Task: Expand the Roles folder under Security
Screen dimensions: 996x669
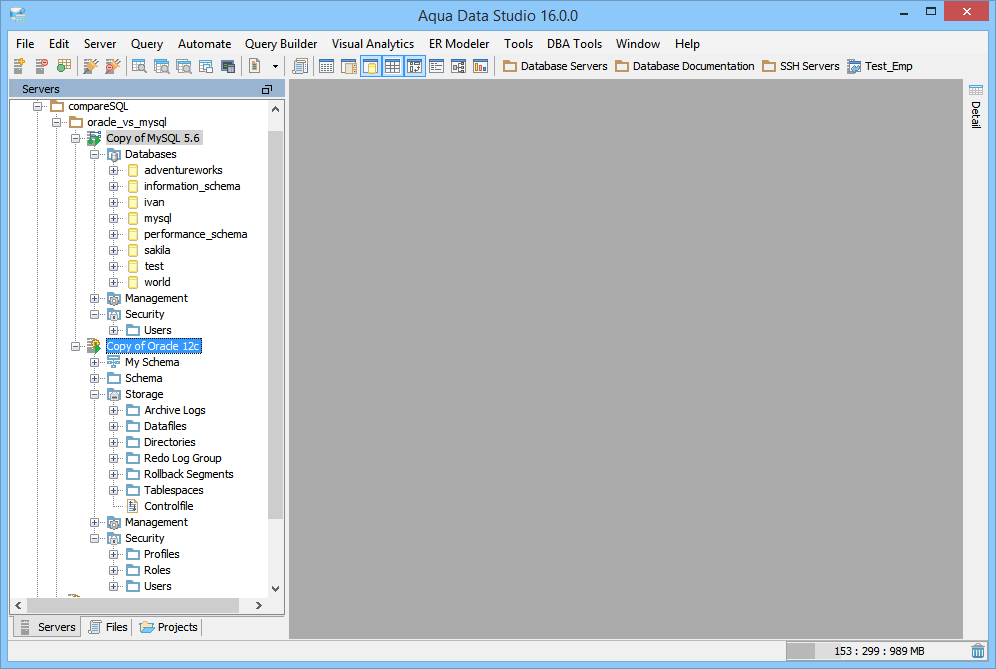Action: (x=113, y=570)
